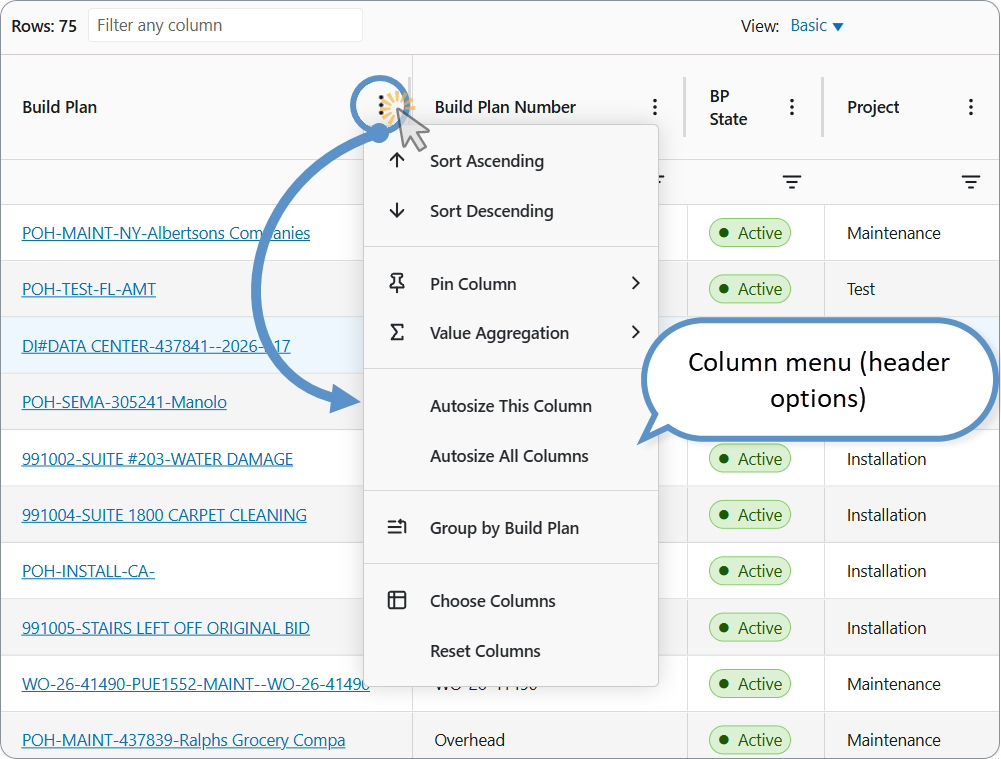Screen dimensions: 1001x759
Task: Select Autosize This Column
Action: (511, 406)
